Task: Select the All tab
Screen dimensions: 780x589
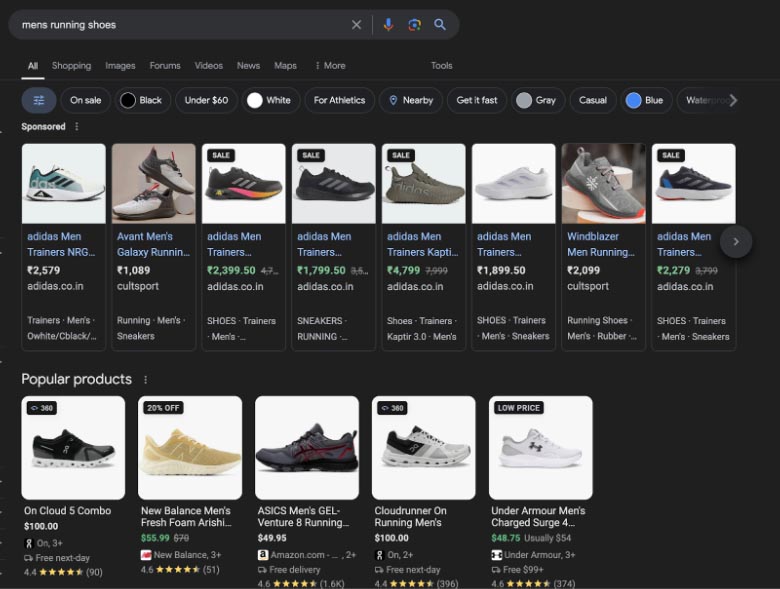Action: pyautogui.click(x=33, y=66)
